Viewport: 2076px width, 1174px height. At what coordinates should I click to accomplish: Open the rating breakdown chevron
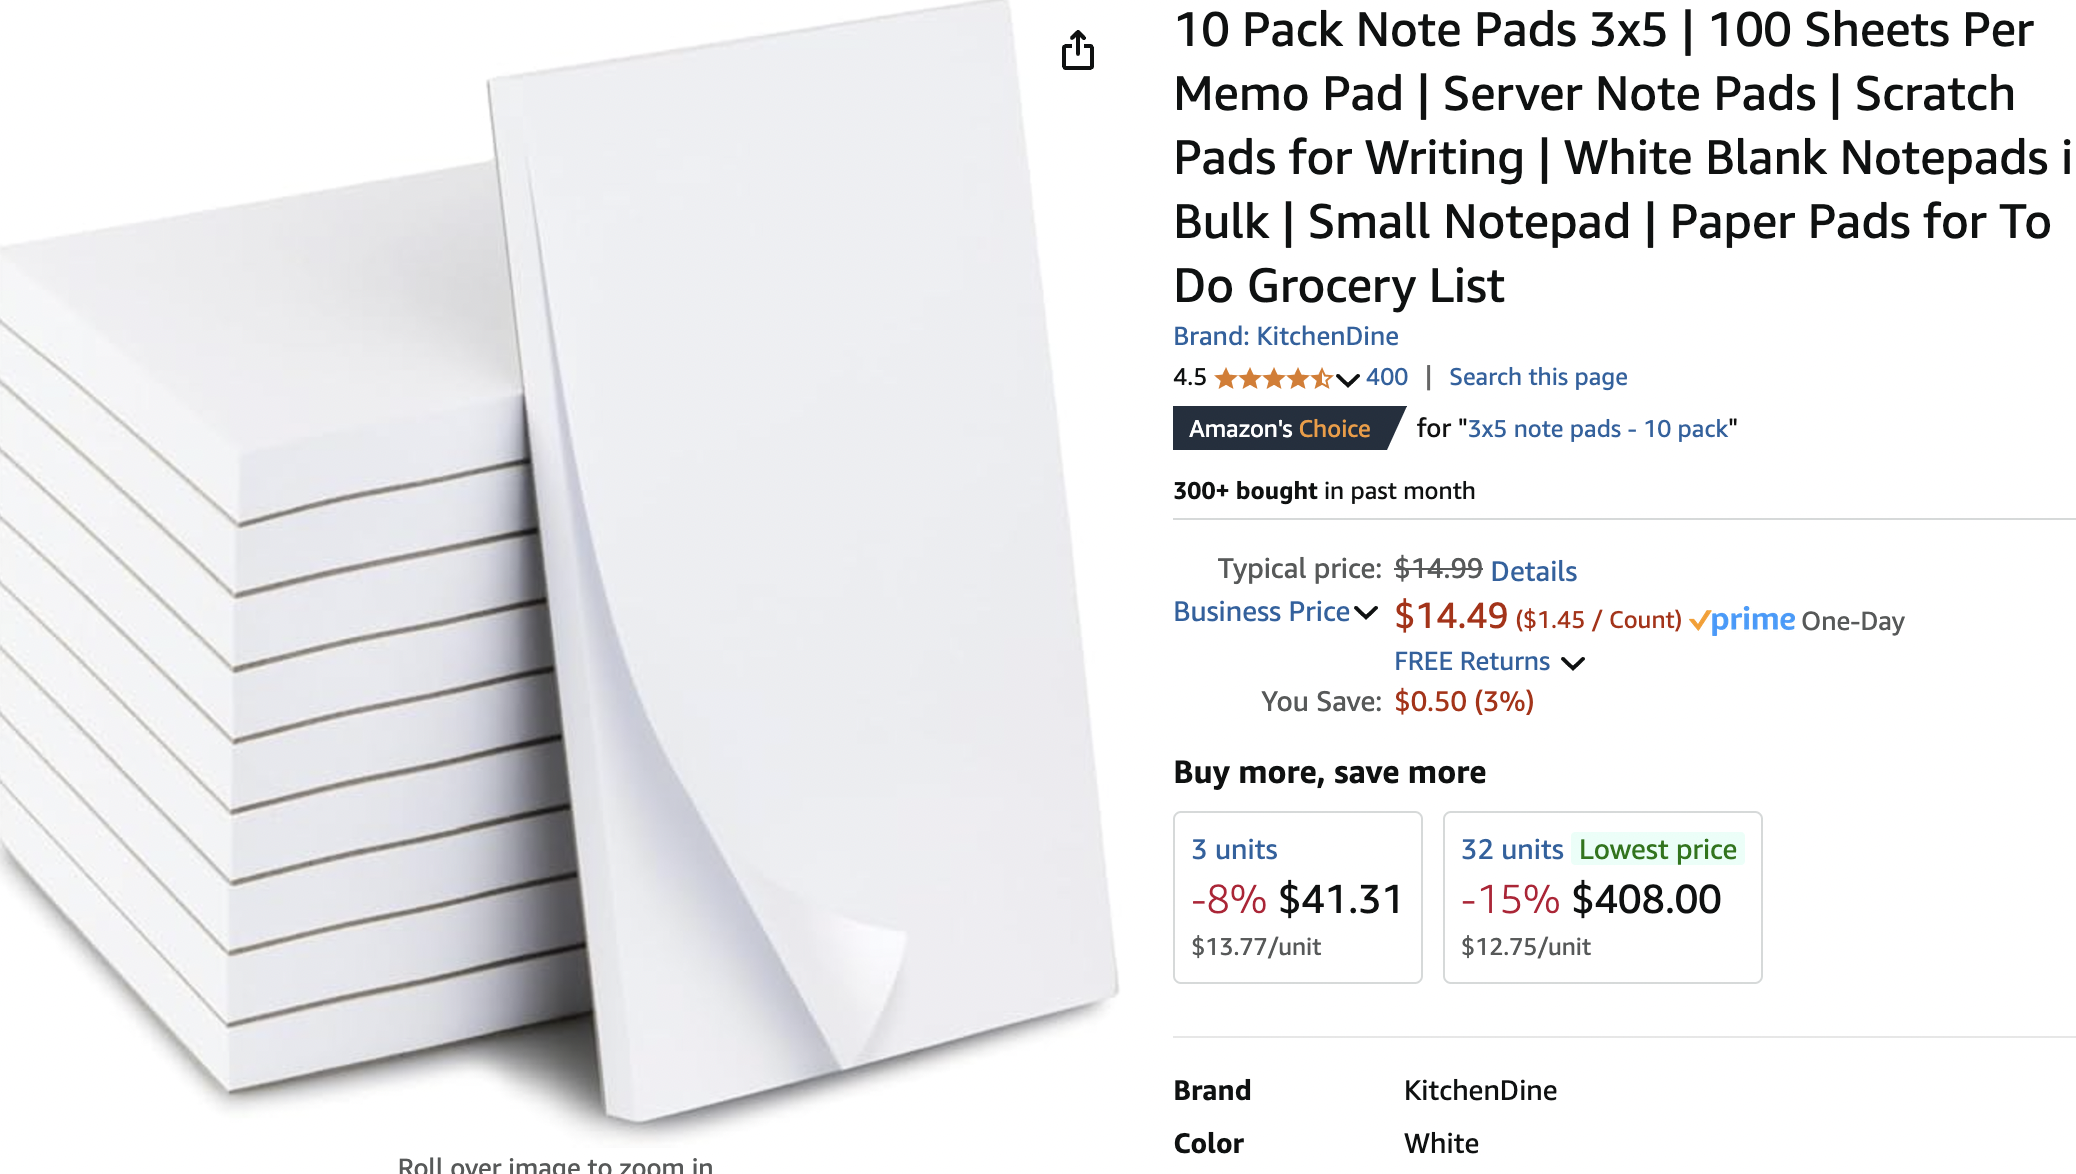click(1348, 379)
